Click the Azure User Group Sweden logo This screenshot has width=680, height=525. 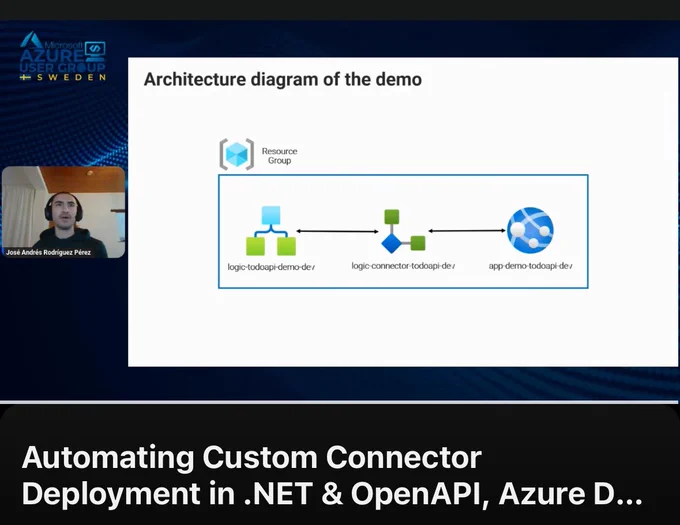pyautogui.click(x=63, y=56)
